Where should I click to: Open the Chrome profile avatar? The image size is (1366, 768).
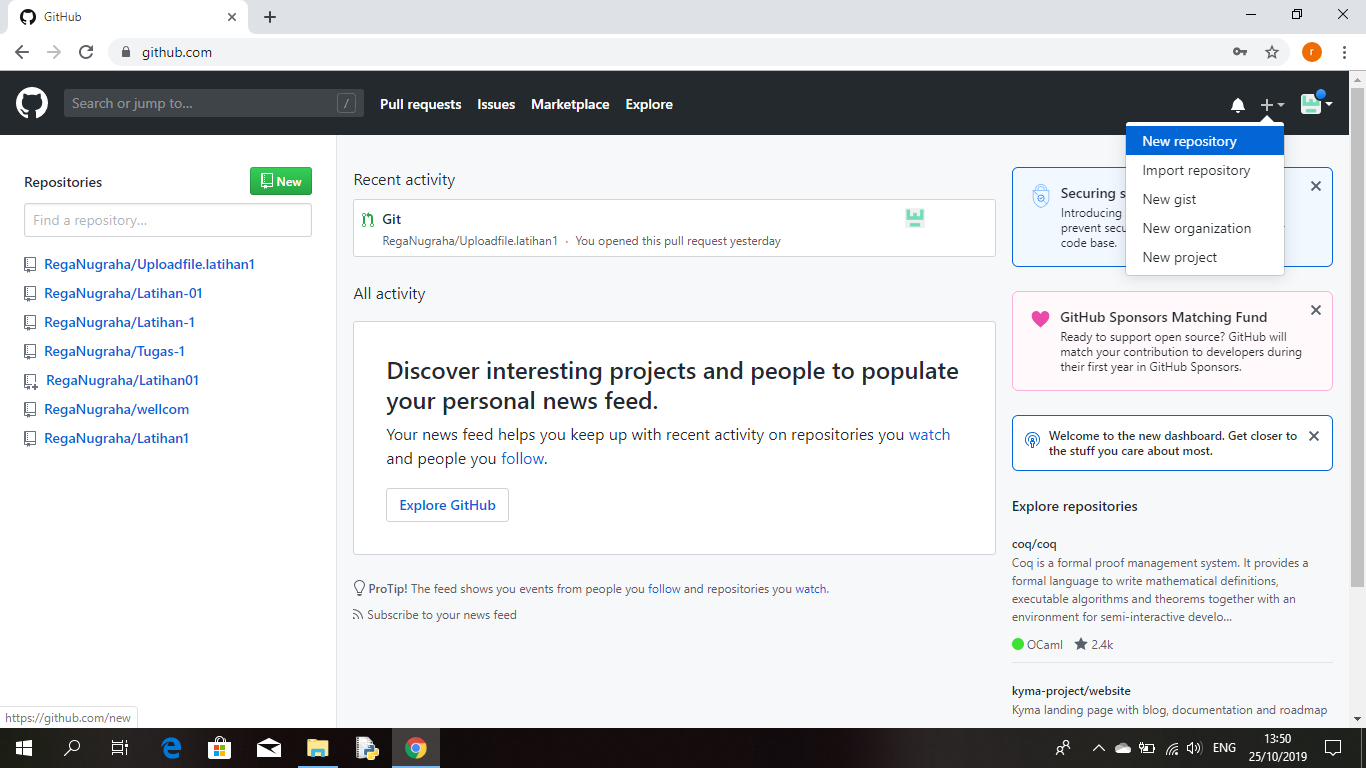(x=1311, y=52)
